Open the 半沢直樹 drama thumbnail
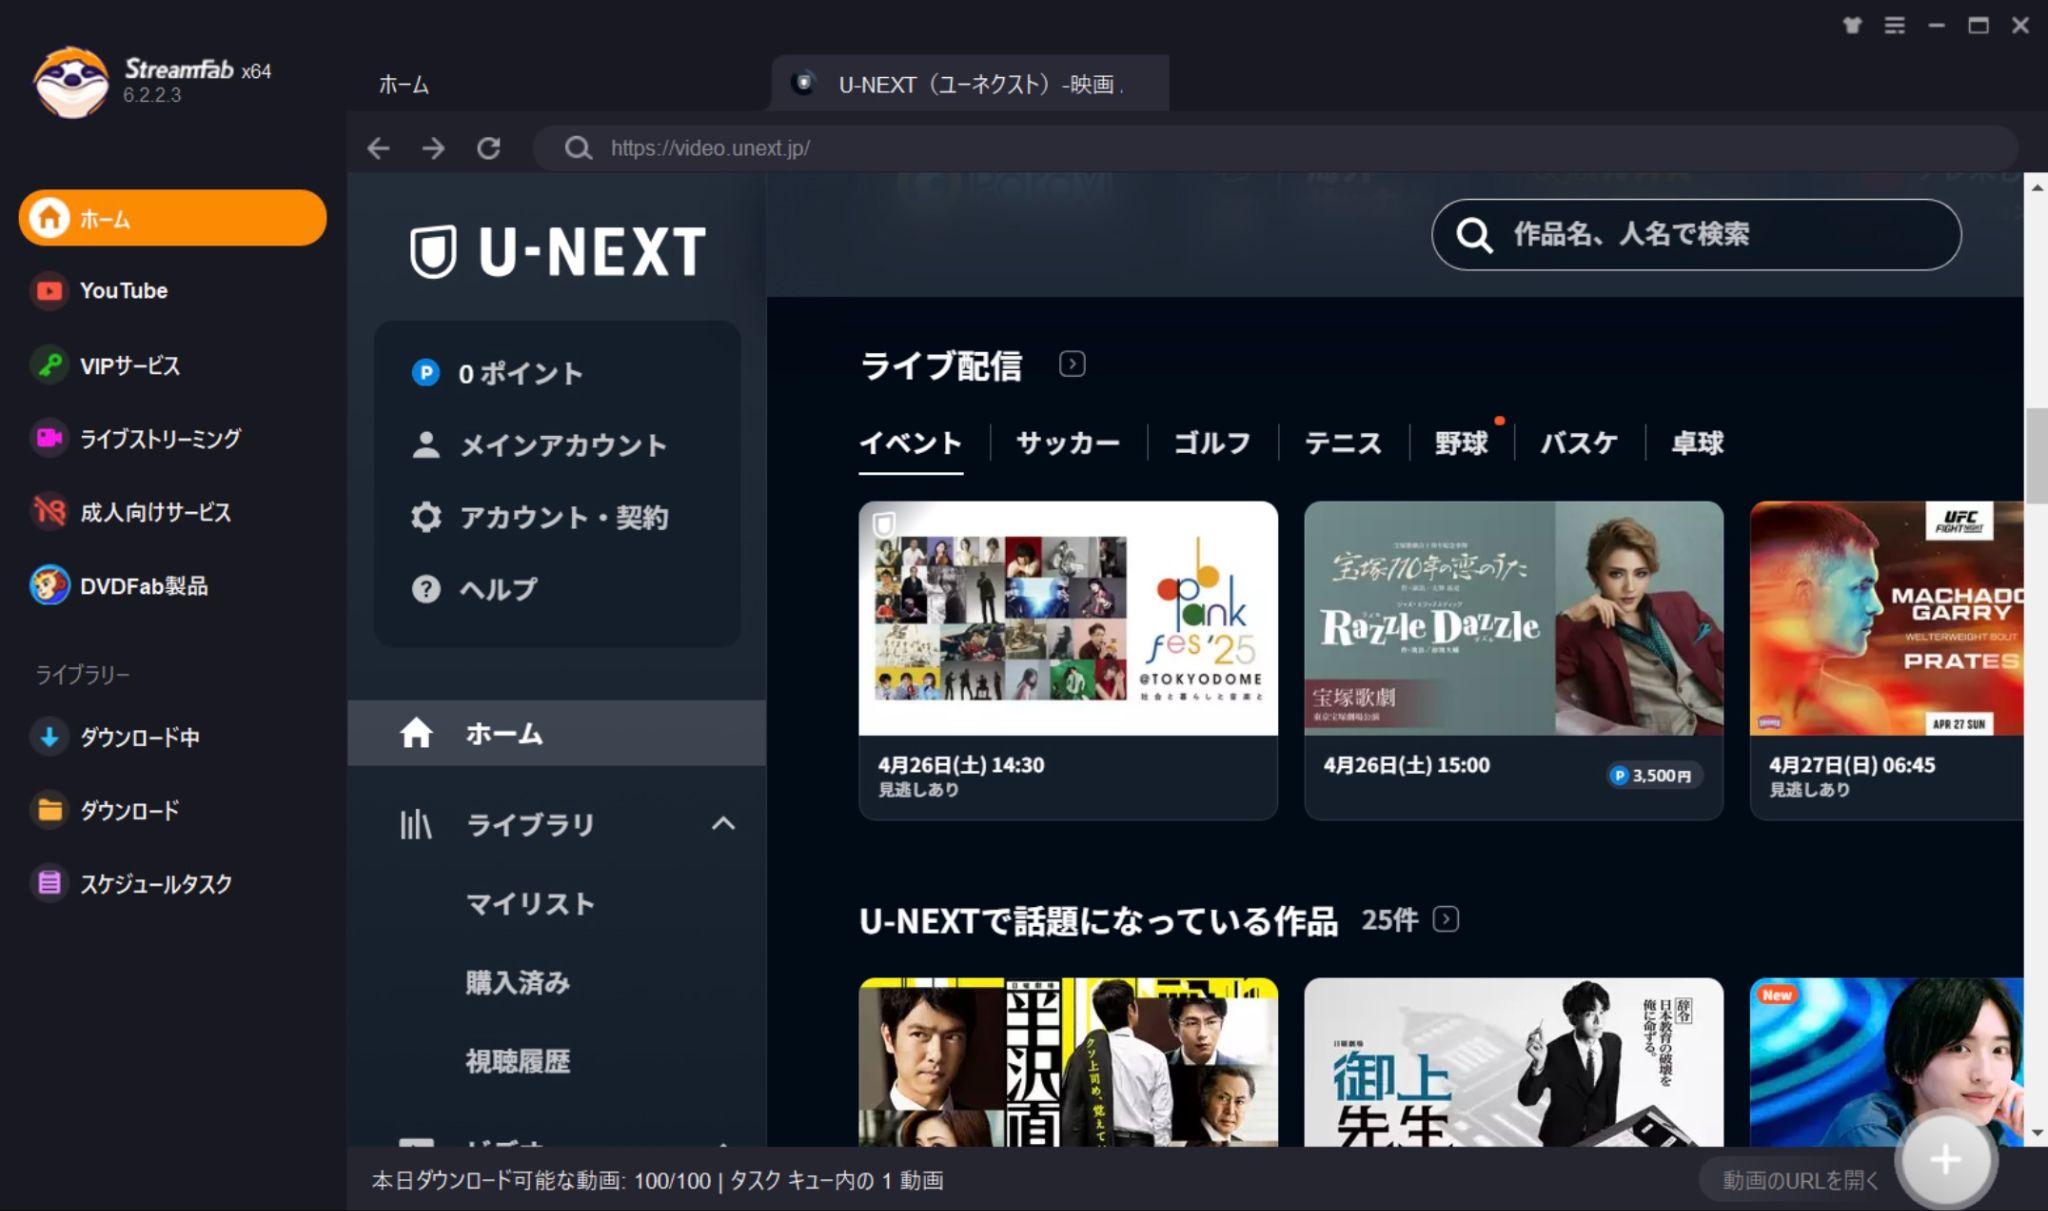 click(x=1068, y=1062)
